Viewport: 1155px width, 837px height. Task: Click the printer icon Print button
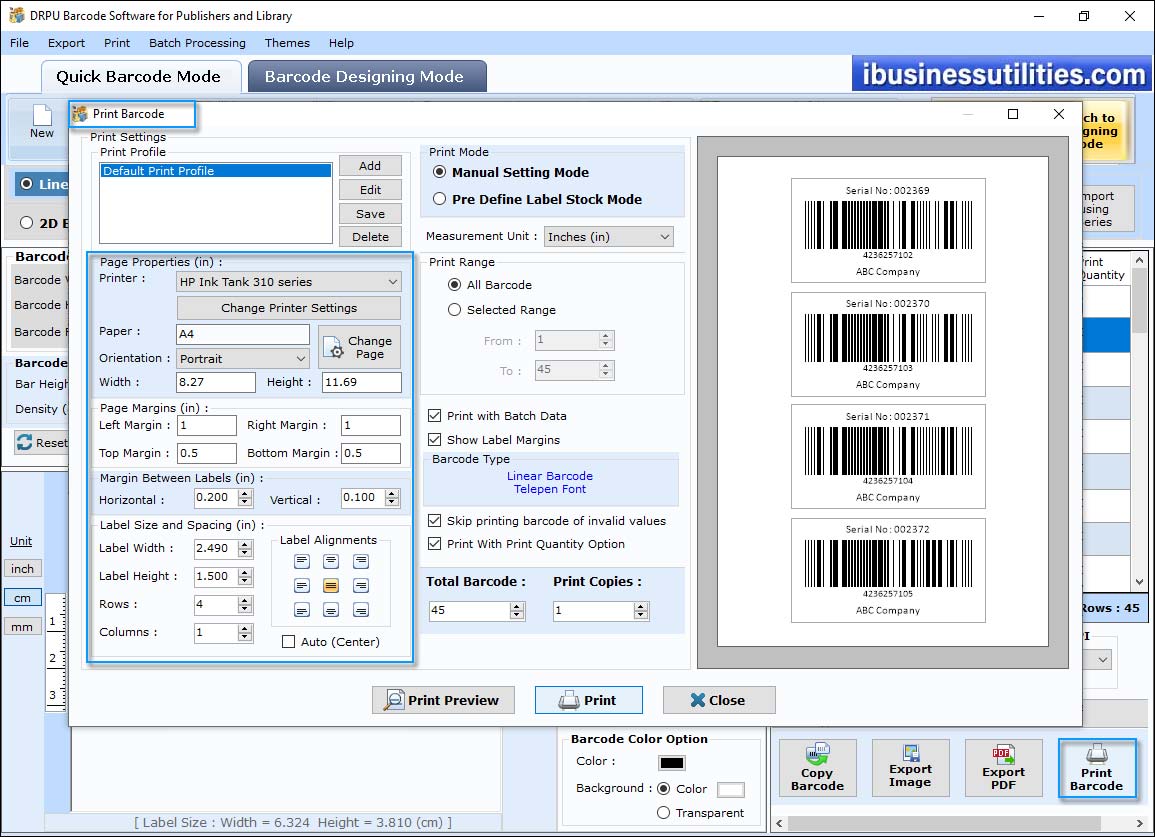coord(589,700)
